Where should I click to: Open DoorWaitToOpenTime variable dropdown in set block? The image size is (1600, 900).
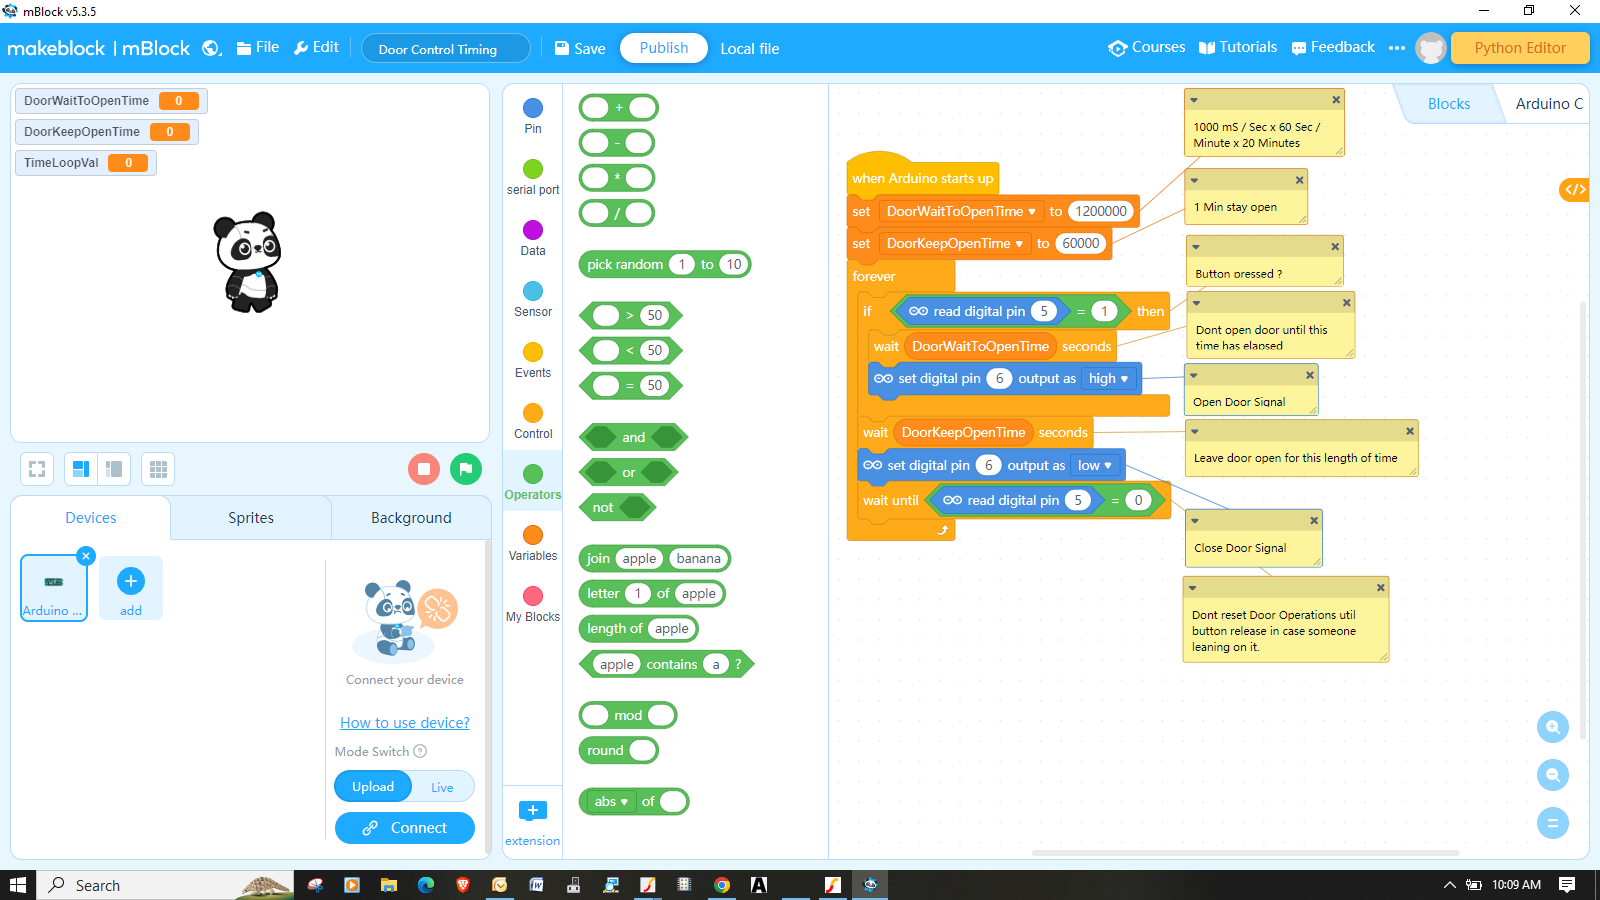pos(1031,212)
